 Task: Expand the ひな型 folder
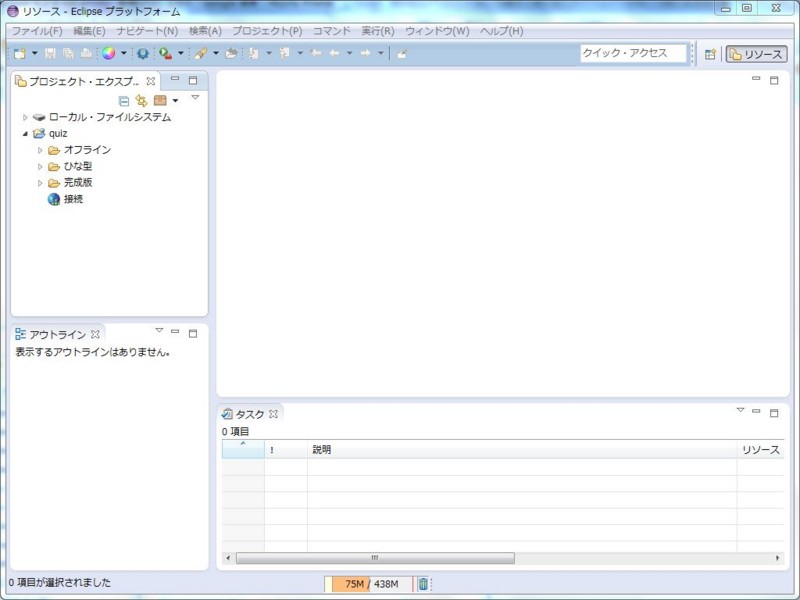[x=40, y=166]
